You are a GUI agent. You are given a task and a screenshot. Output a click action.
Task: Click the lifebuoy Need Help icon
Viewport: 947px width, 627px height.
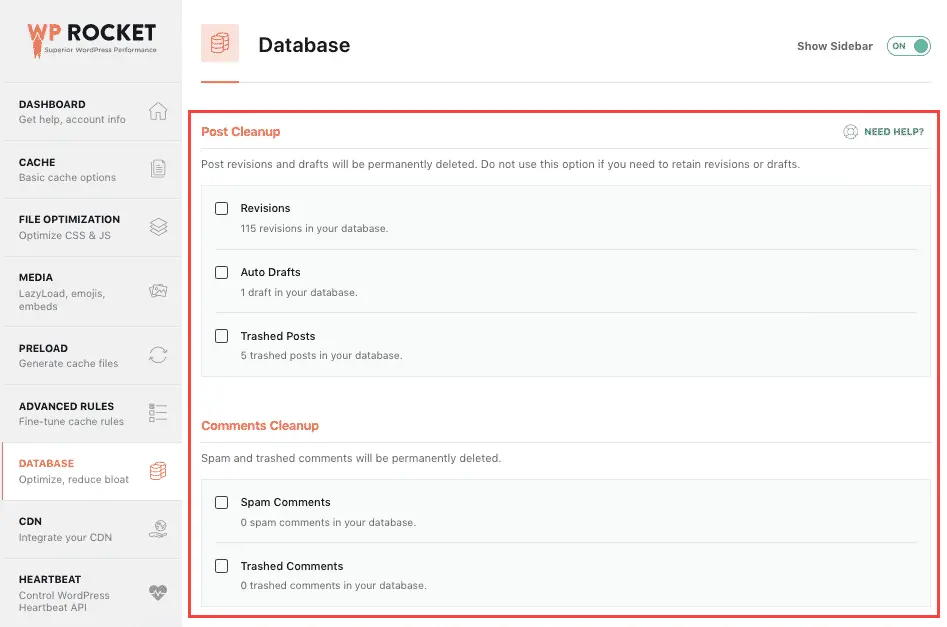pos(850,132)
